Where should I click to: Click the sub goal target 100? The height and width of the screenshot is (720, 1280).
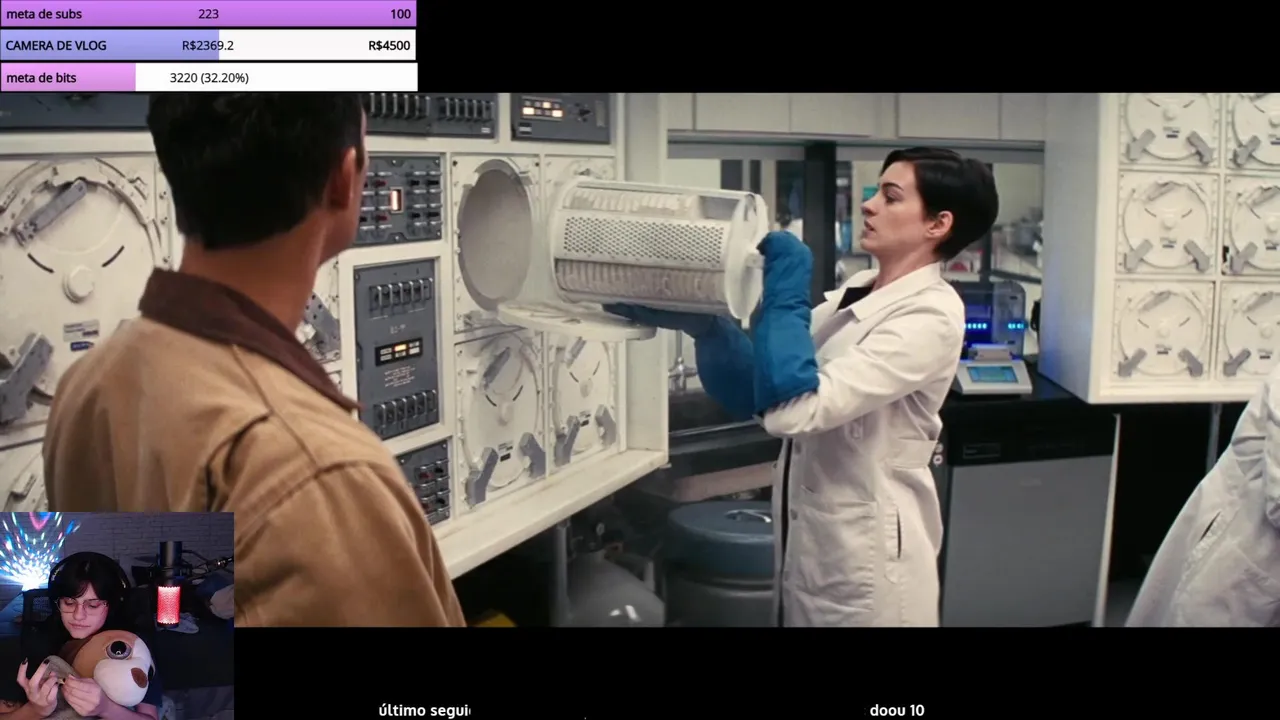coord(400,14)
